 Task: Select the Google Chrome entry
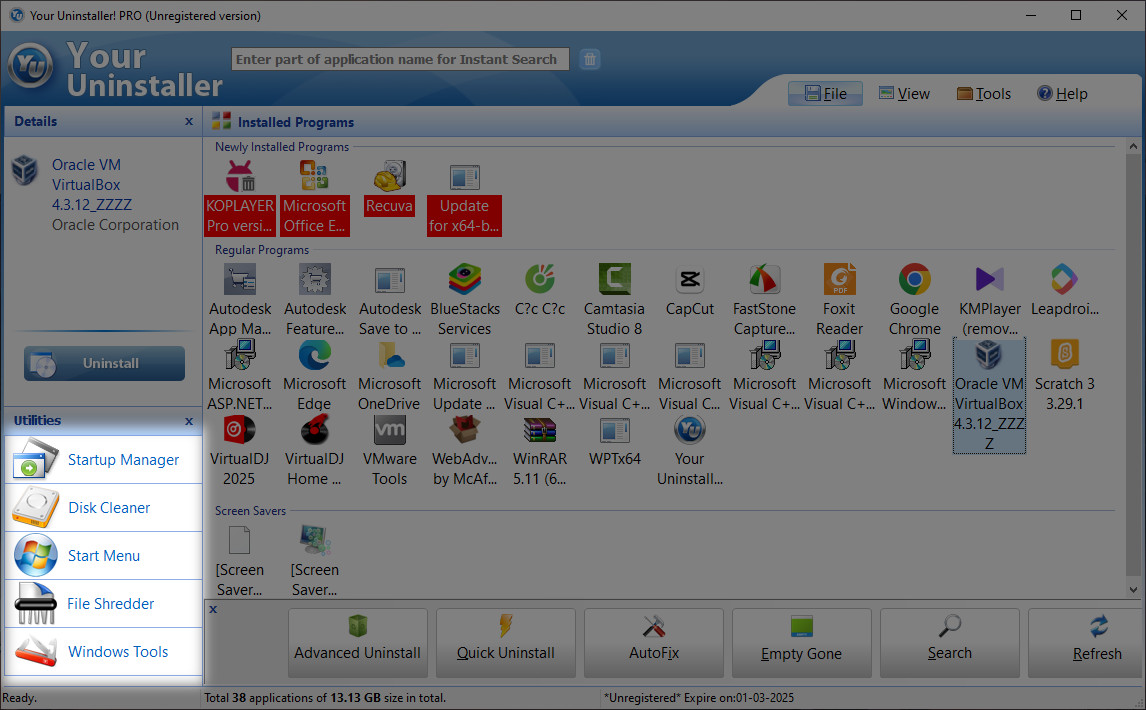tap(914, 290)
